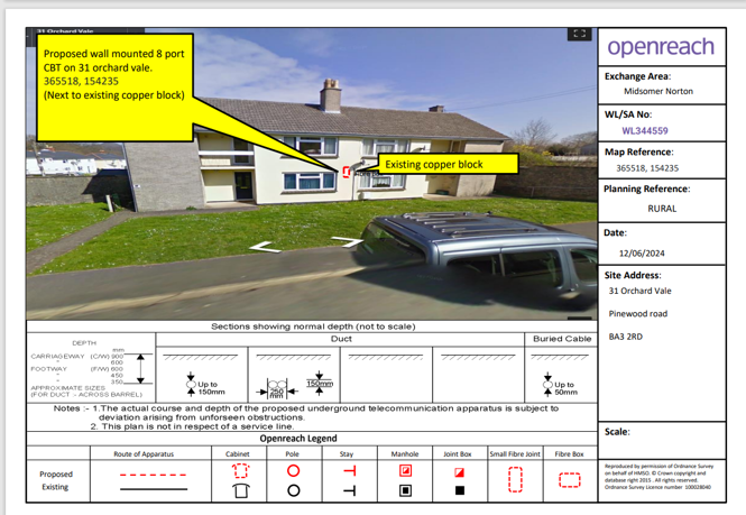Click the 'Small Fibre Joint' column header

(x=515, y=454)
